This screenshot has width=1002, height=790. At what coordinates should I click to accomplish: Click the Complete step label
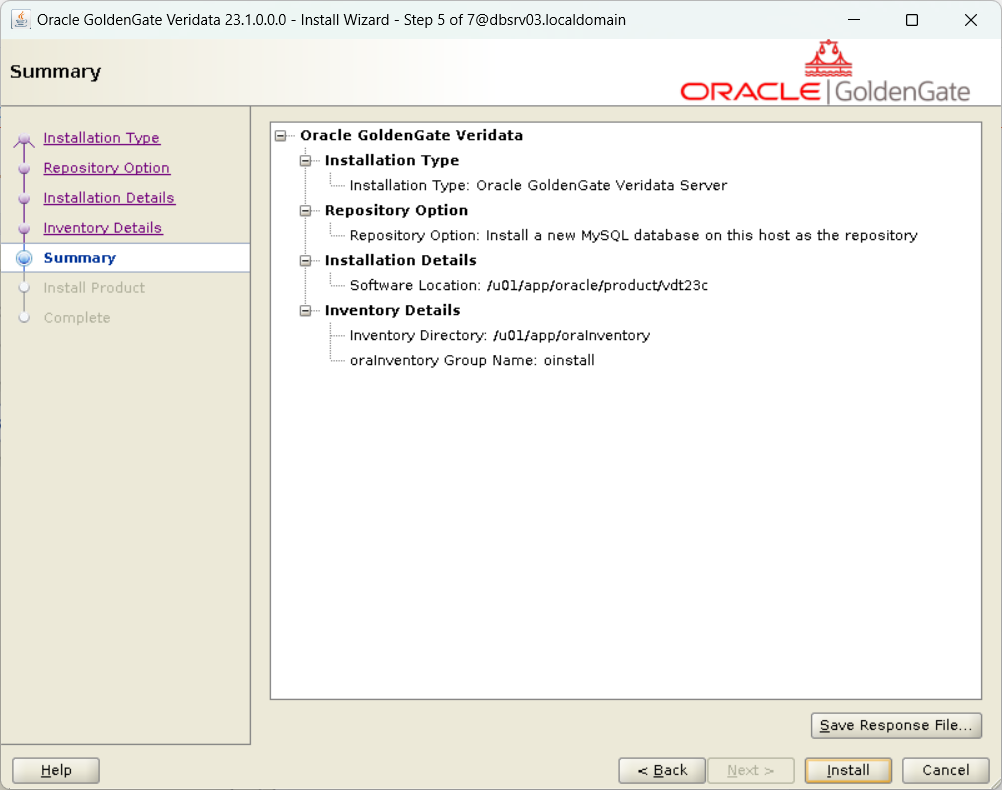77,318
